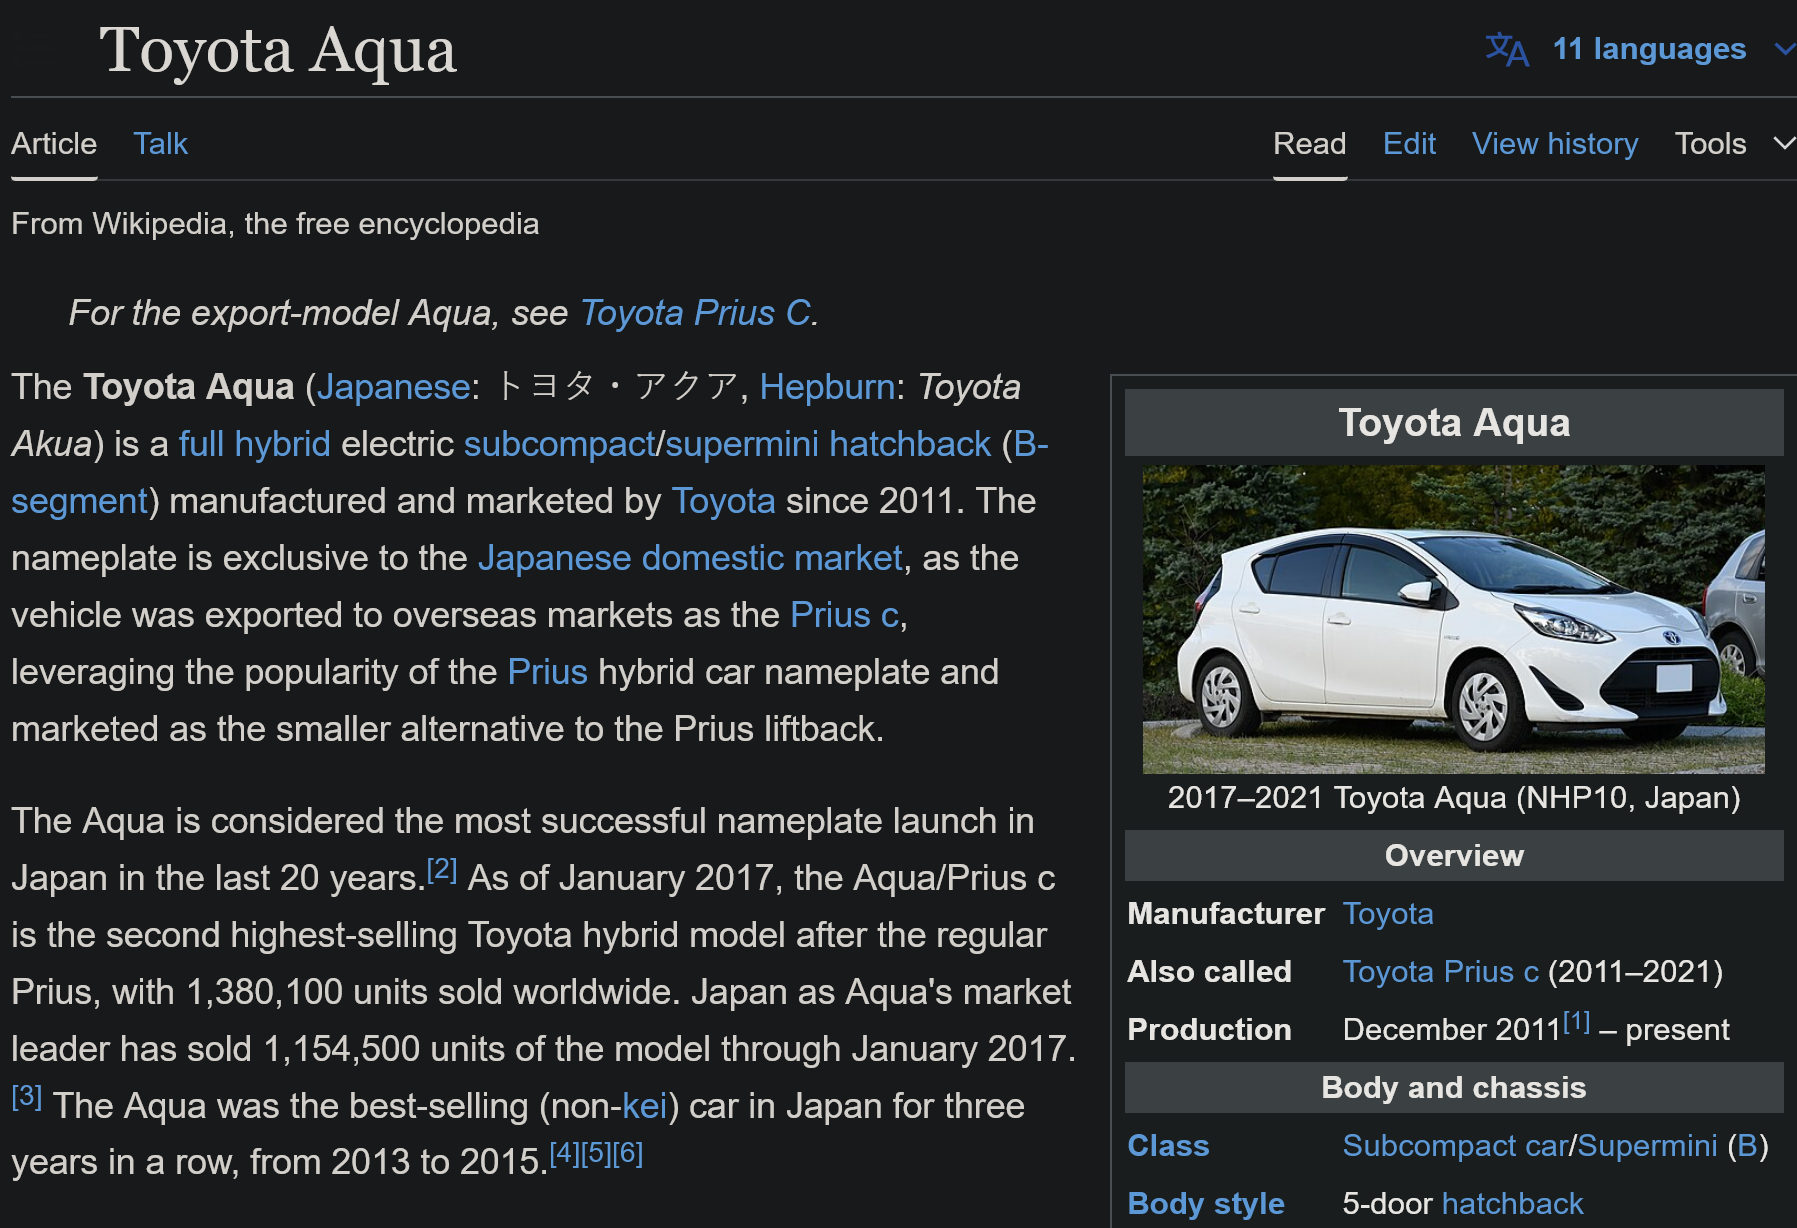Switch to the Talk tab
This screenshot has height=1228, width=1797.
click(160, 144)
